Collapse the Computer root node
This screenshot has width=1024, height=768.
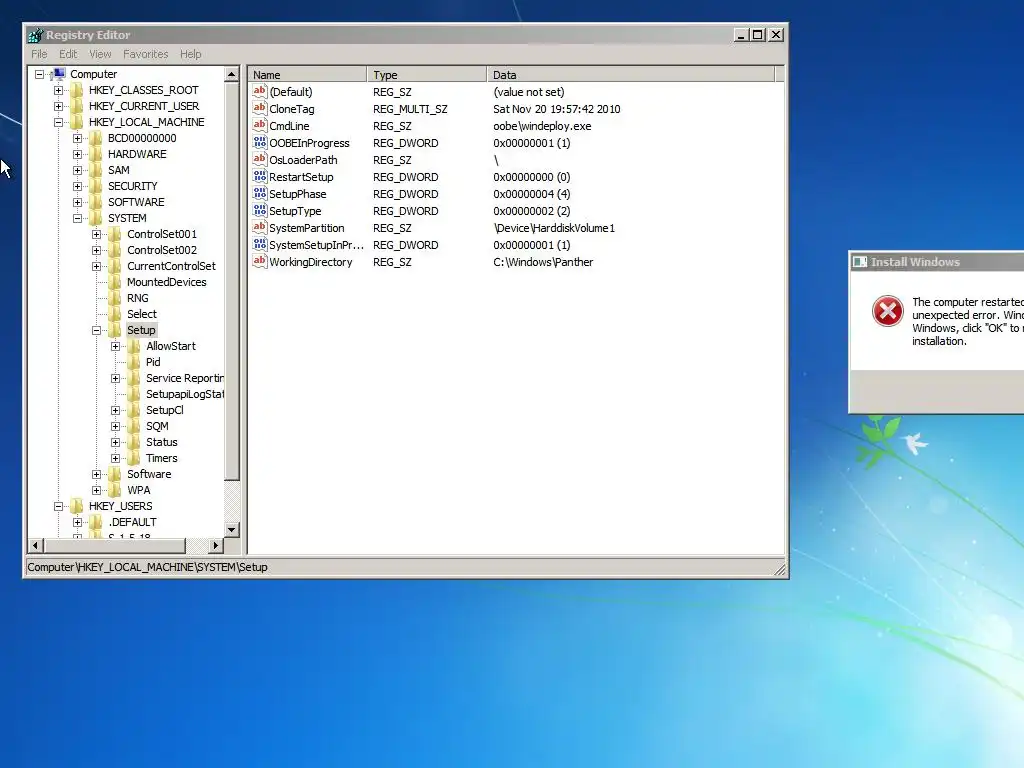39,74
